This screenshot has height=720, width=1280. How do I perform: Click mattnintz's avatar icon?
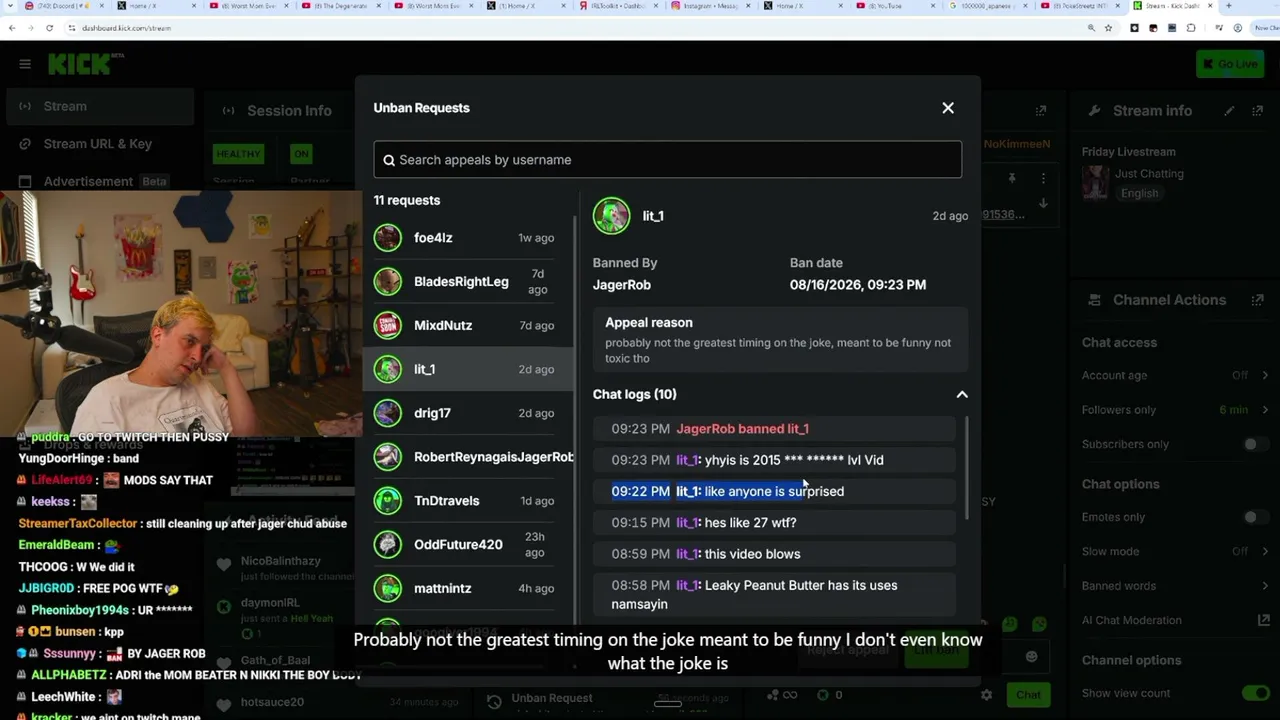click(387, 589)
